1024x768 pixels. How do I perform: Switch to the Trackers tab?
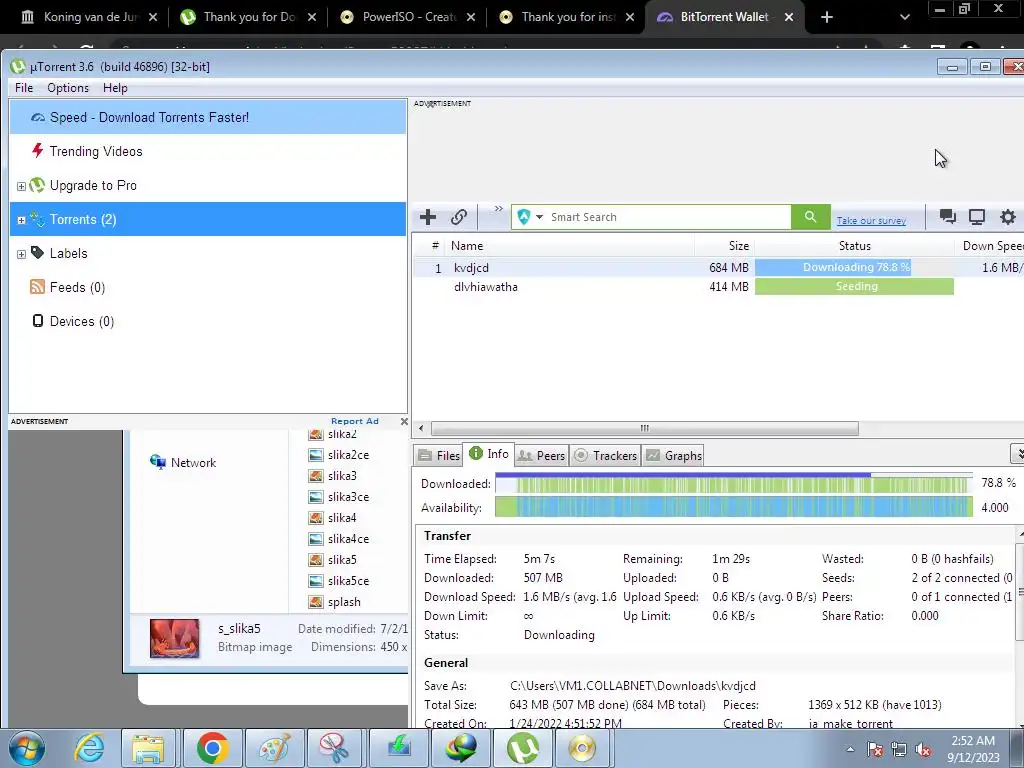click(x=605, y=456)
